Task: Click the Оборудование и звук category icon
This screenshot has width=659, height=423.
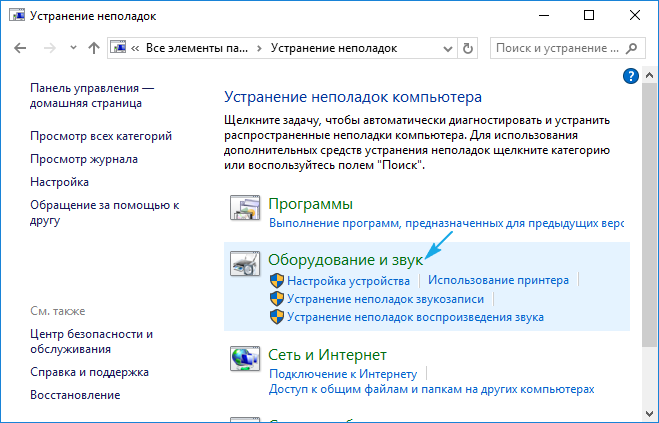Action: 245,264
